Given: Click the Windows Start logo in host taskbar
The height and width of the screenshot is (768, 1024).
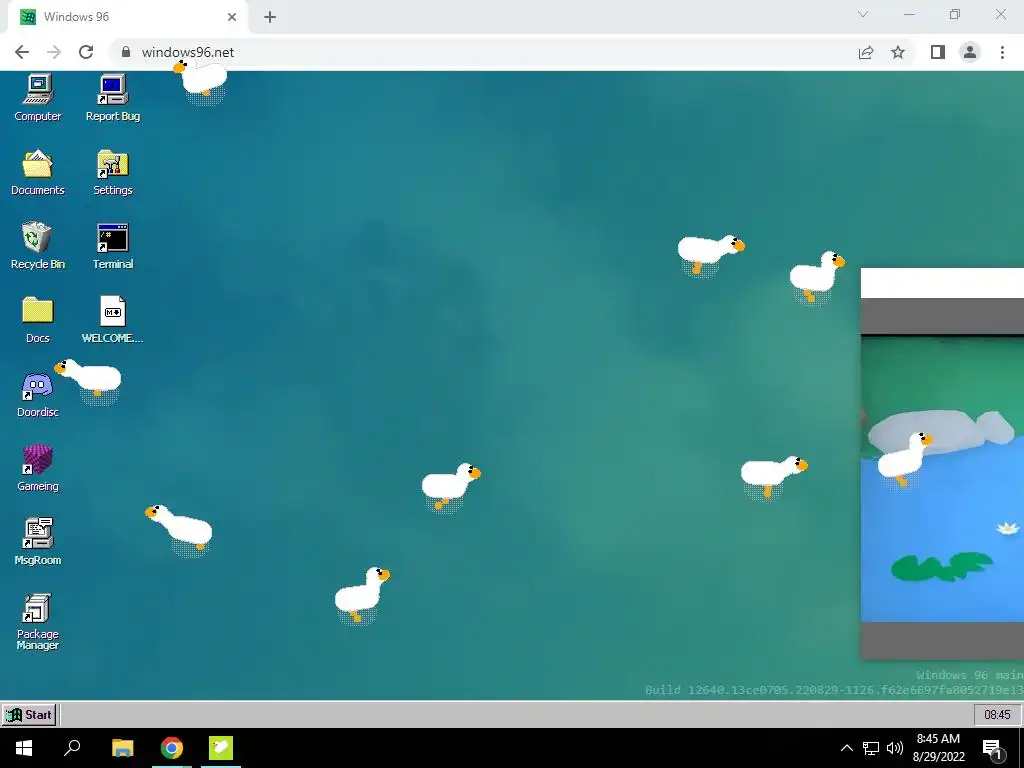Looking at the screenshot, I should [24, 748].
